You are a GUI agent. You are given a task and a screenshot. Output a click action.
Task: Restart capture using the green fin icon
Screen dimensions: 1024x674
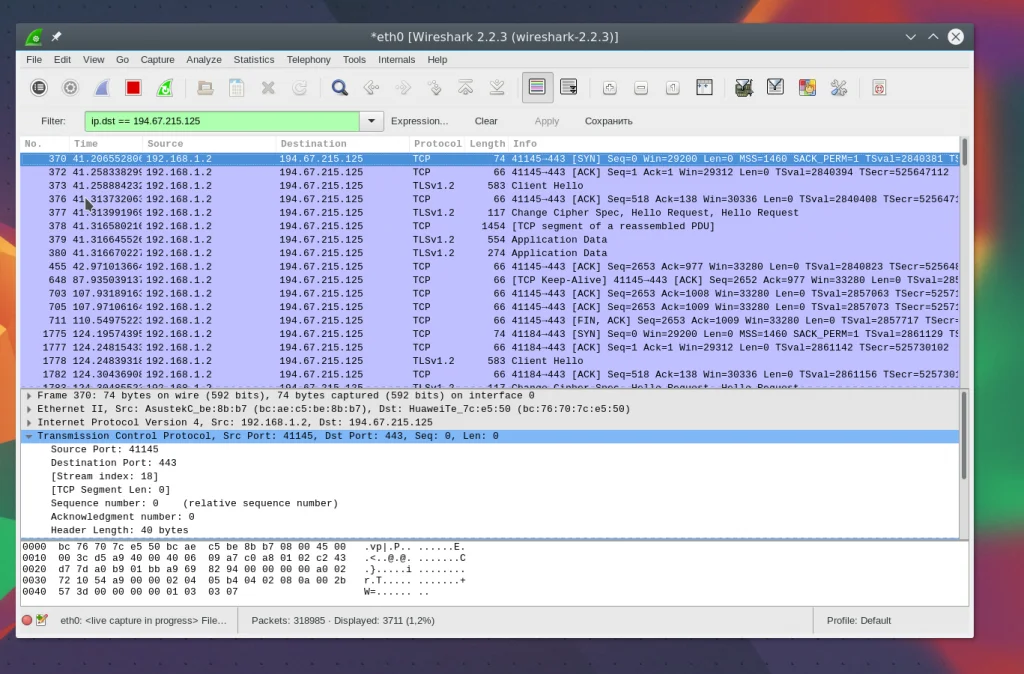(164, 88)
